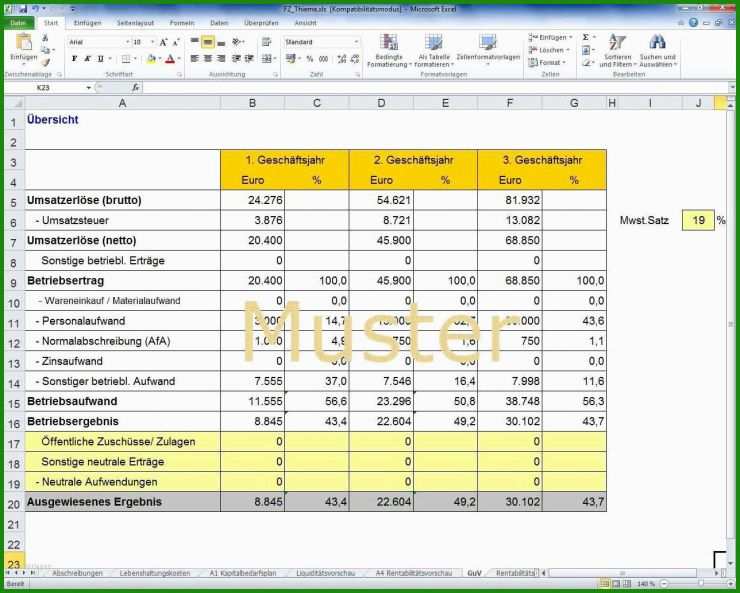Viewport: 740px width, 593px height.
Task: Click the merge and center icon
Action: click(x=267, y=58)
